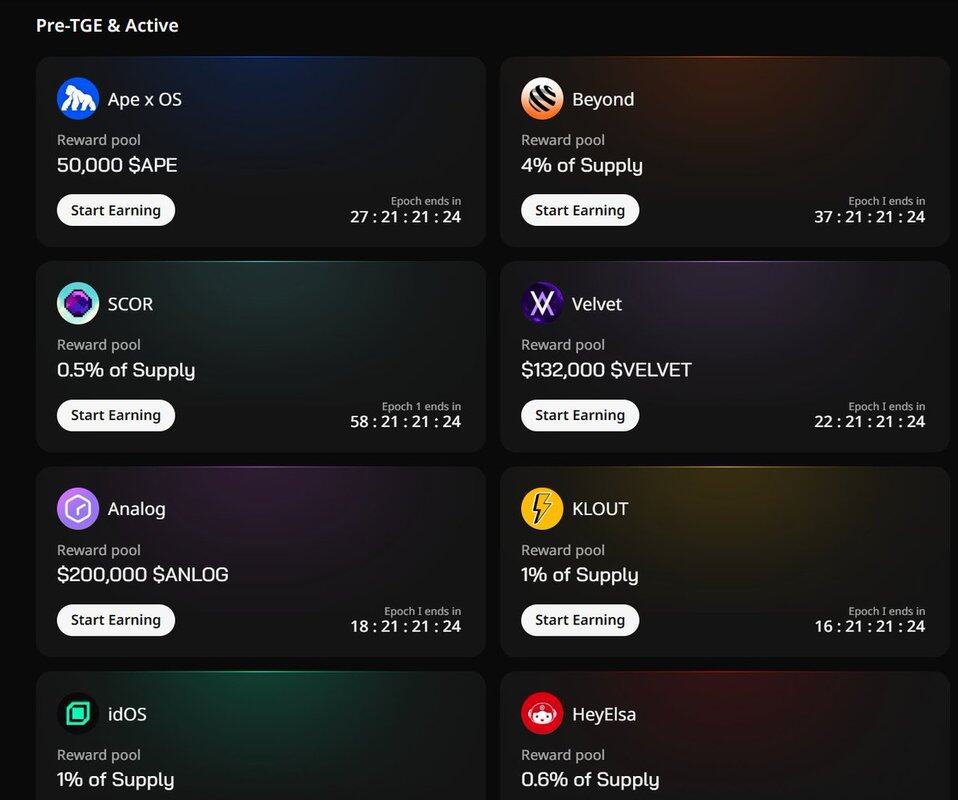Start earning in the SCOR campaign
958x800 pixels.
tap(116, 415)
